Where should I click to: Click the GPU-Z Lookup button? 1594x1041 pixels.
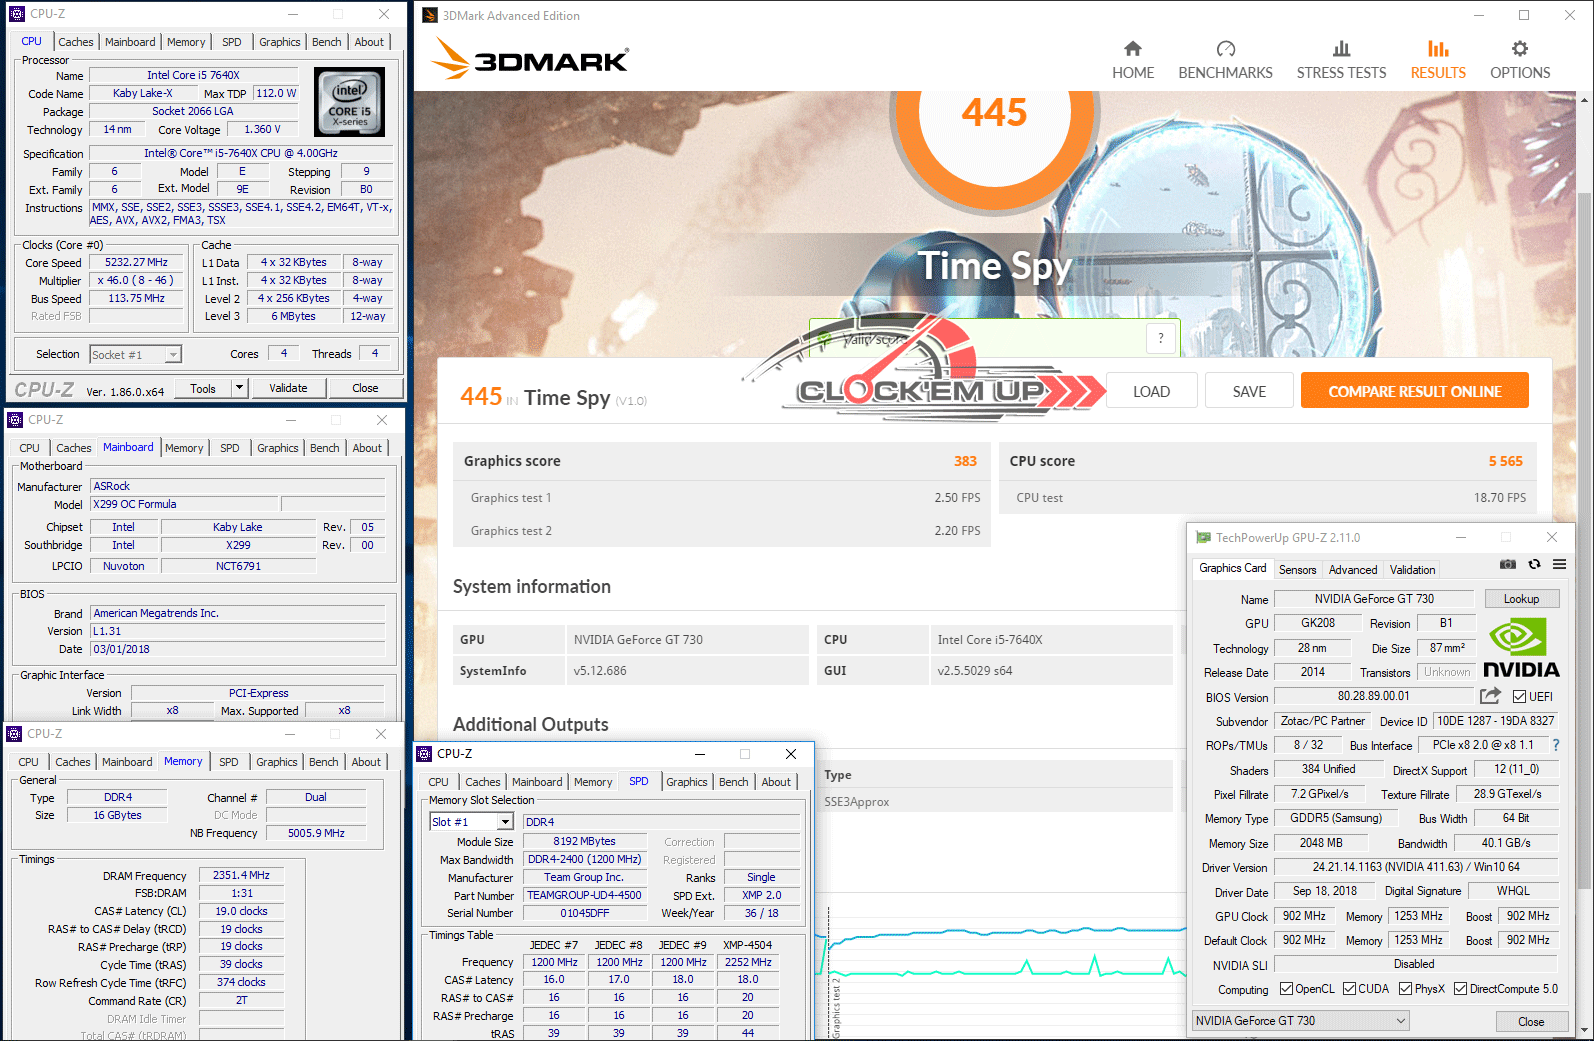[x=1520, y=599]
